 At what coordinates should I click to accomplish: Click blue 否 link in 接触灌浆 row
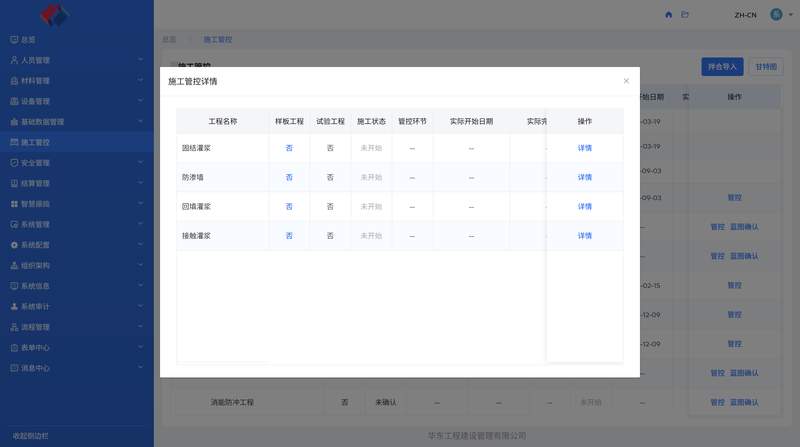[x=289, y=236]
